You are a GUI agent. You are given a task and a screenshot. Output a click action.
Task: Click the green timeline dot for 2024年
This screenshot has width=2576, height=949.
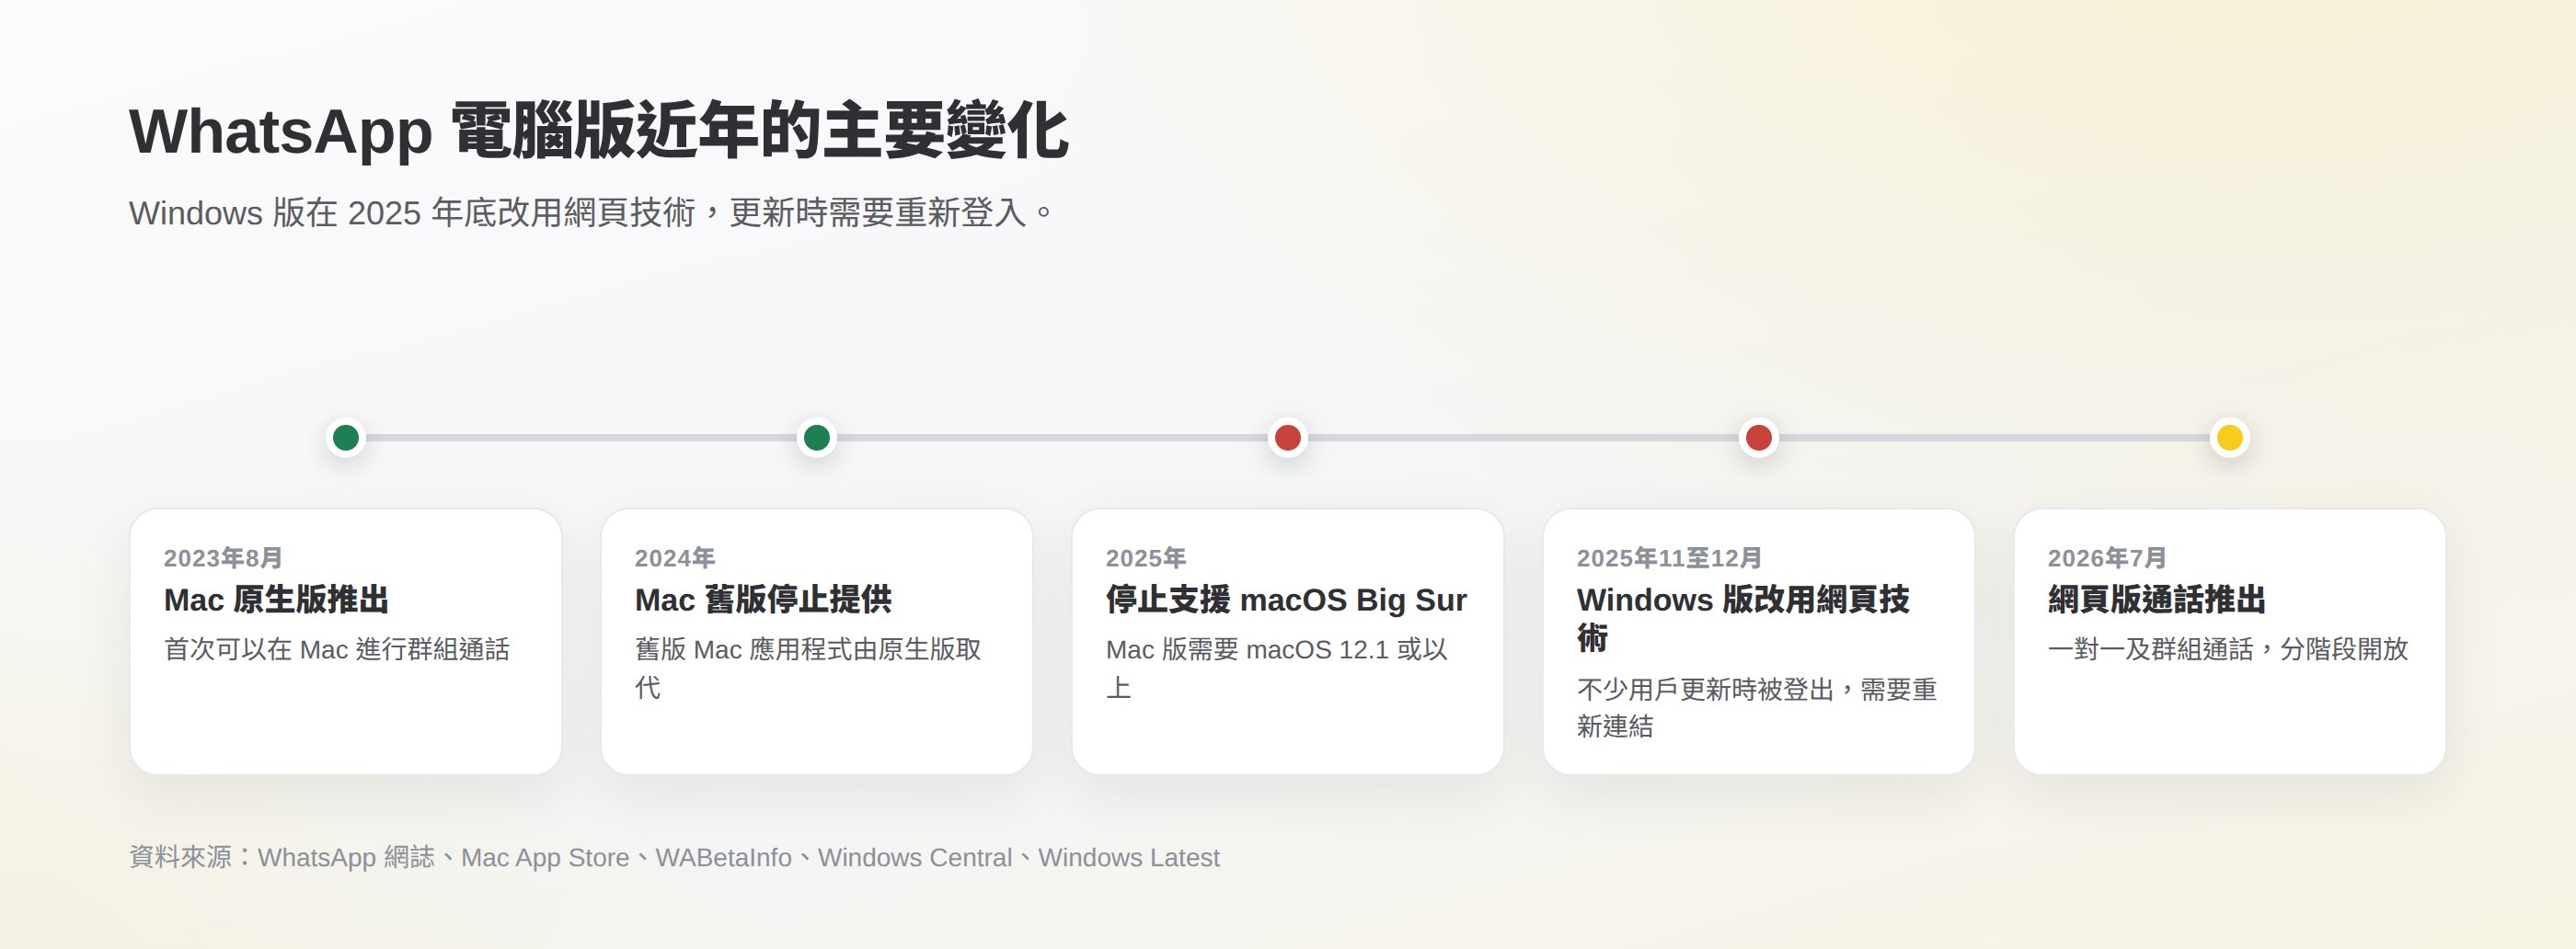click(x=817, y=437)
